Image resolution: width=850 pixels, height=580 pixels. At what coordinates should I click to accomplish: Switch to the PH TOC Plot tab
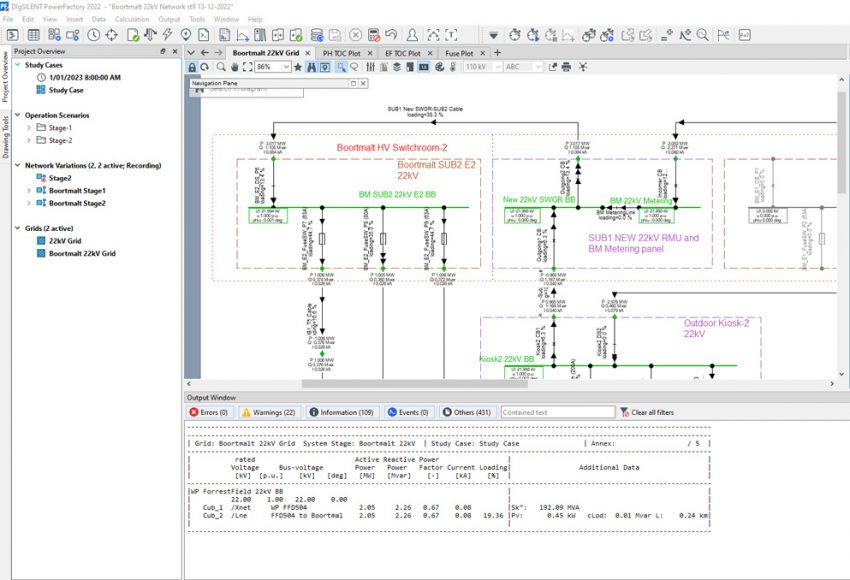click(342, 53)
